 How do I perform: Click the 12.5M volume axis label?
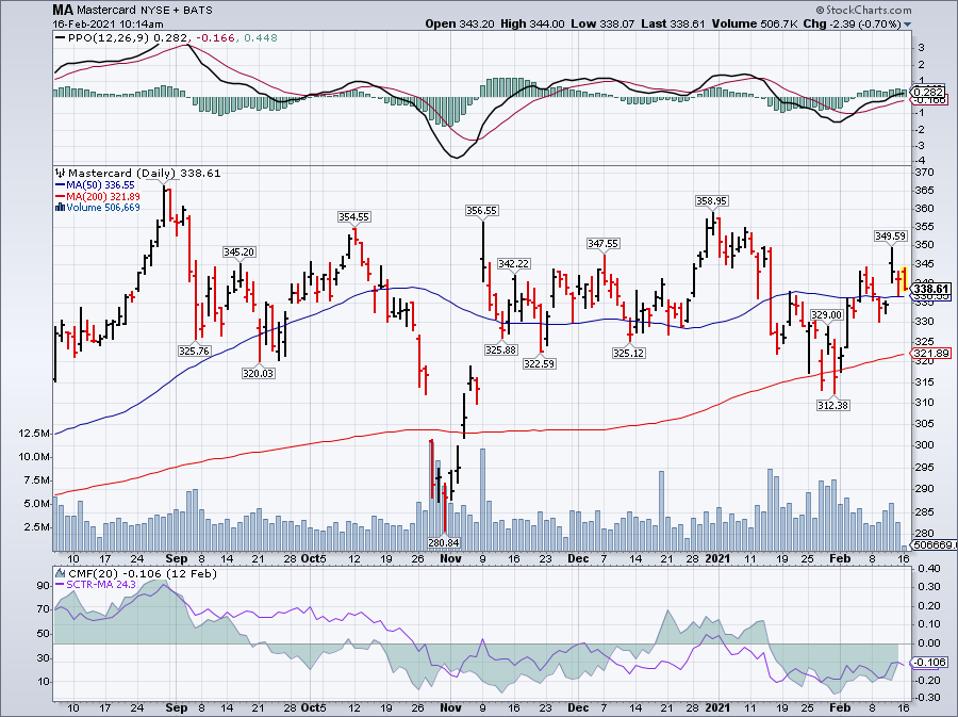35,433
